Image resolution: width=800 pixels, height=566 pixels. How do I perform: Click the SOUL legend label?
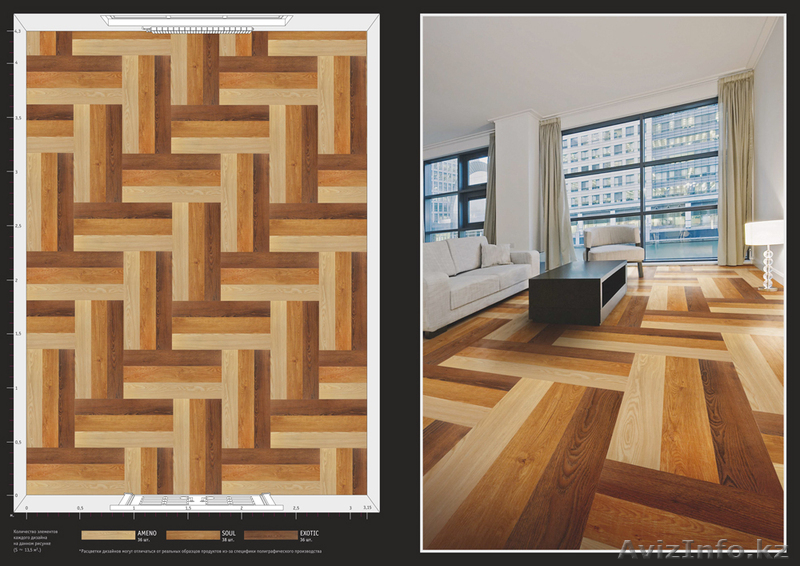pyautogui.click(x=227, y=534)
